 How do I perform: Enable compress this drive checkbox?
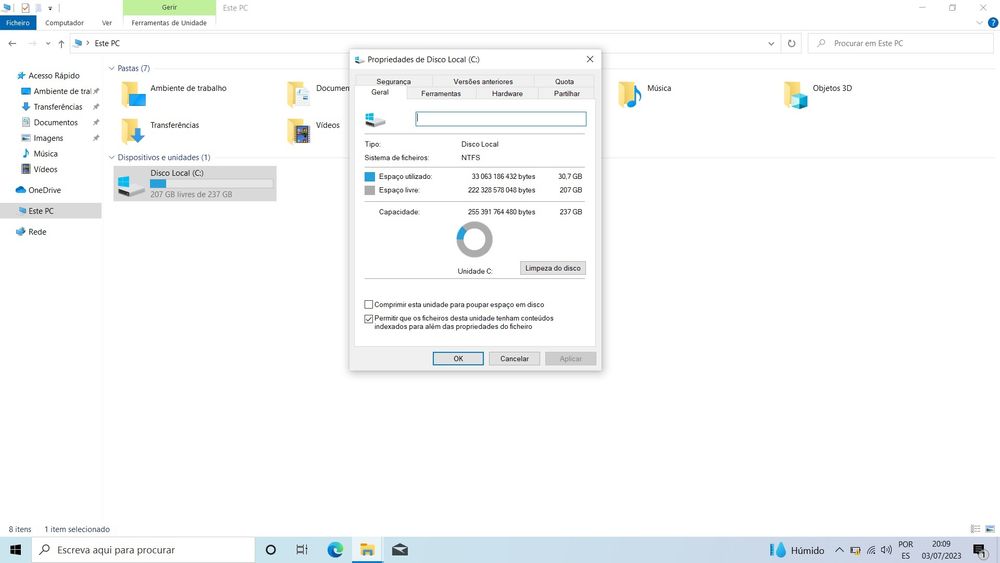369,305
